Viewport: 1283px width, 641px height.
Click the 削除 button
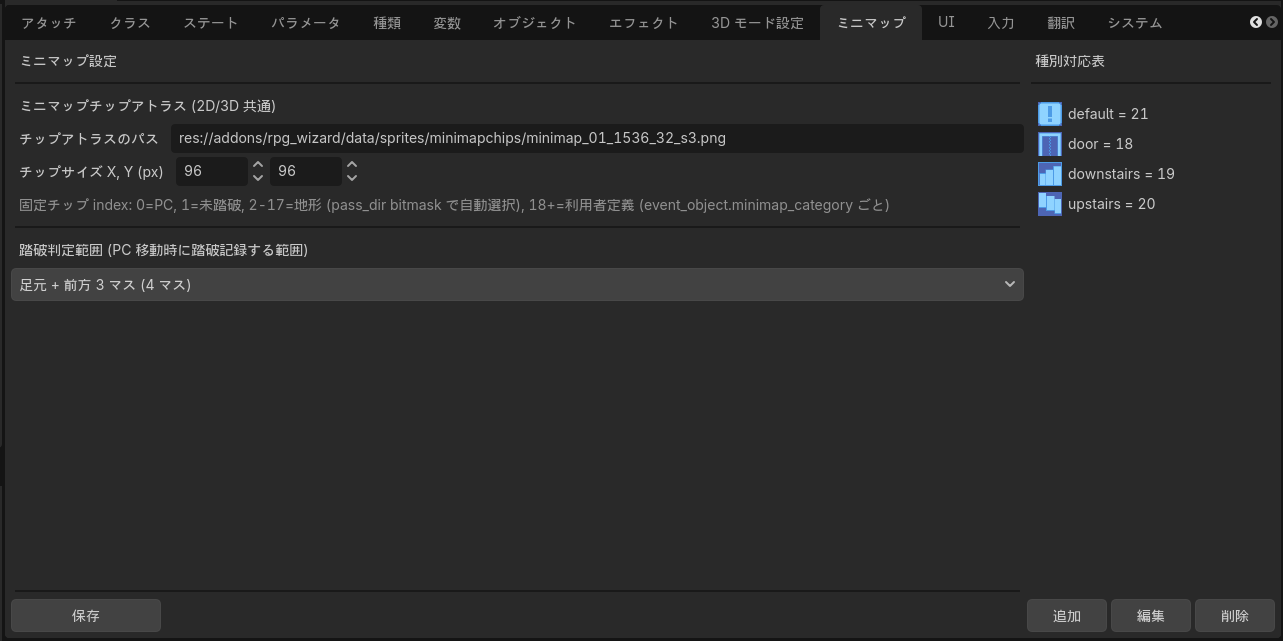(x=1235, y=616)
